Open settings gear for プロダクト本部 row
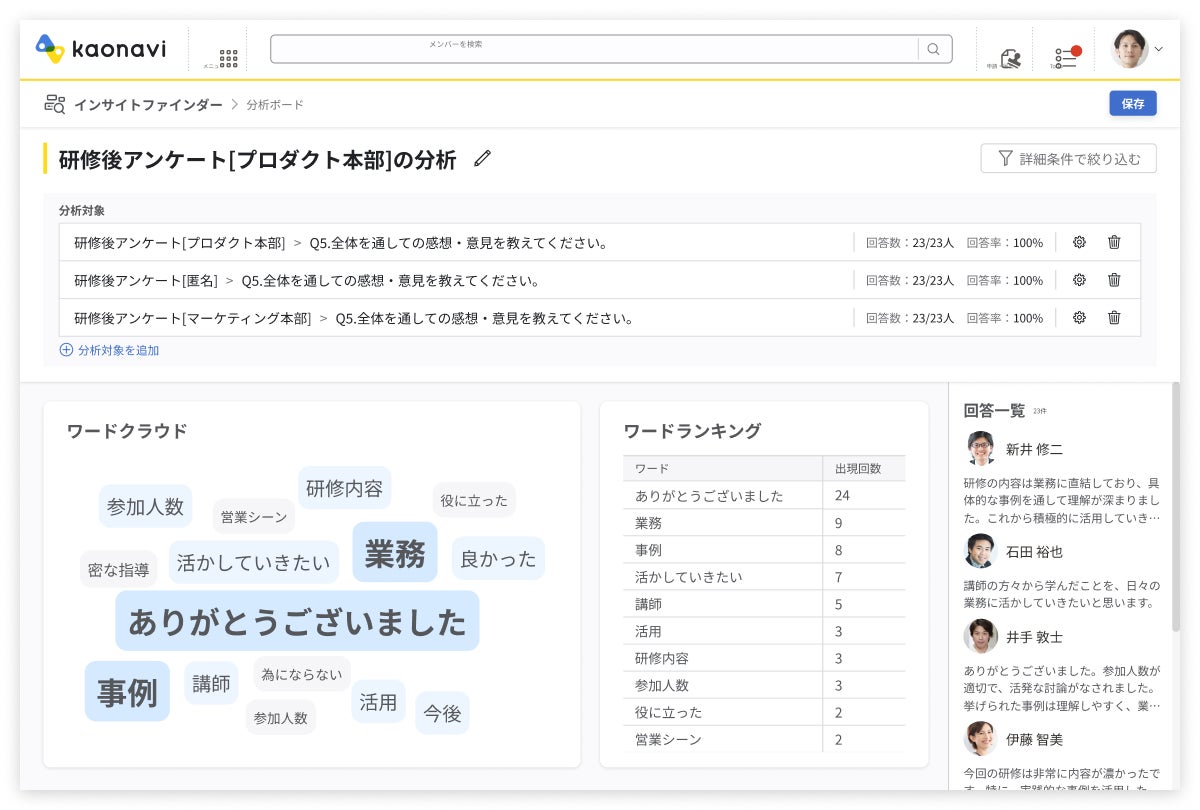 coord(1079,242)
